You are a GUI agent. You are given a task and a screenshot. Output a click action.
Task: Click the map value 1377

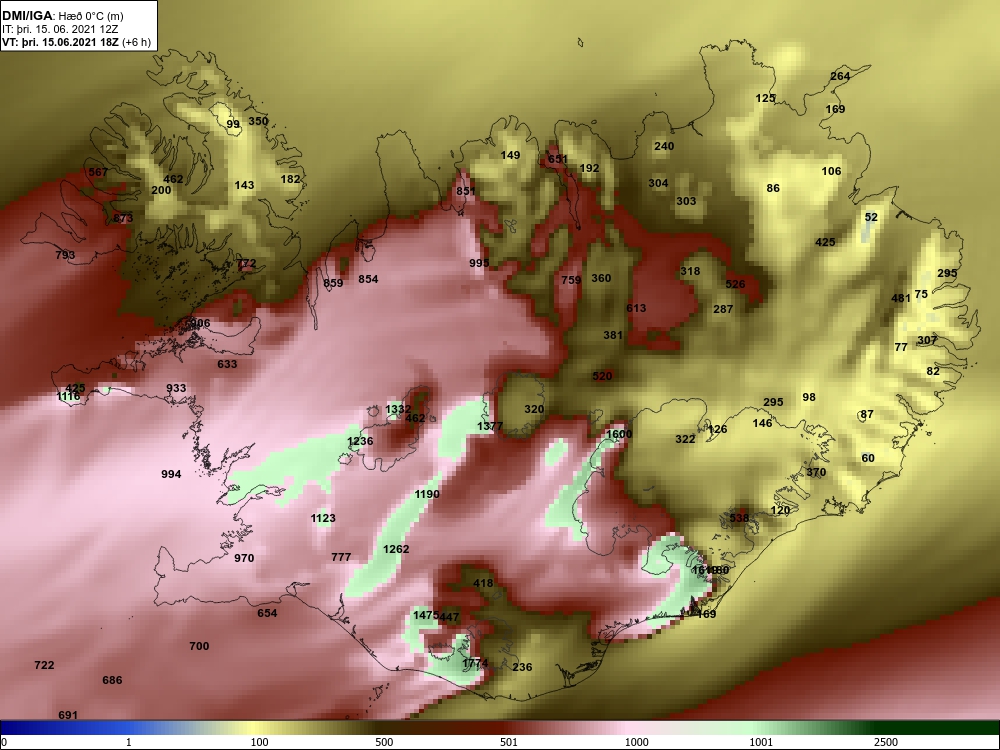click(490, 426)
